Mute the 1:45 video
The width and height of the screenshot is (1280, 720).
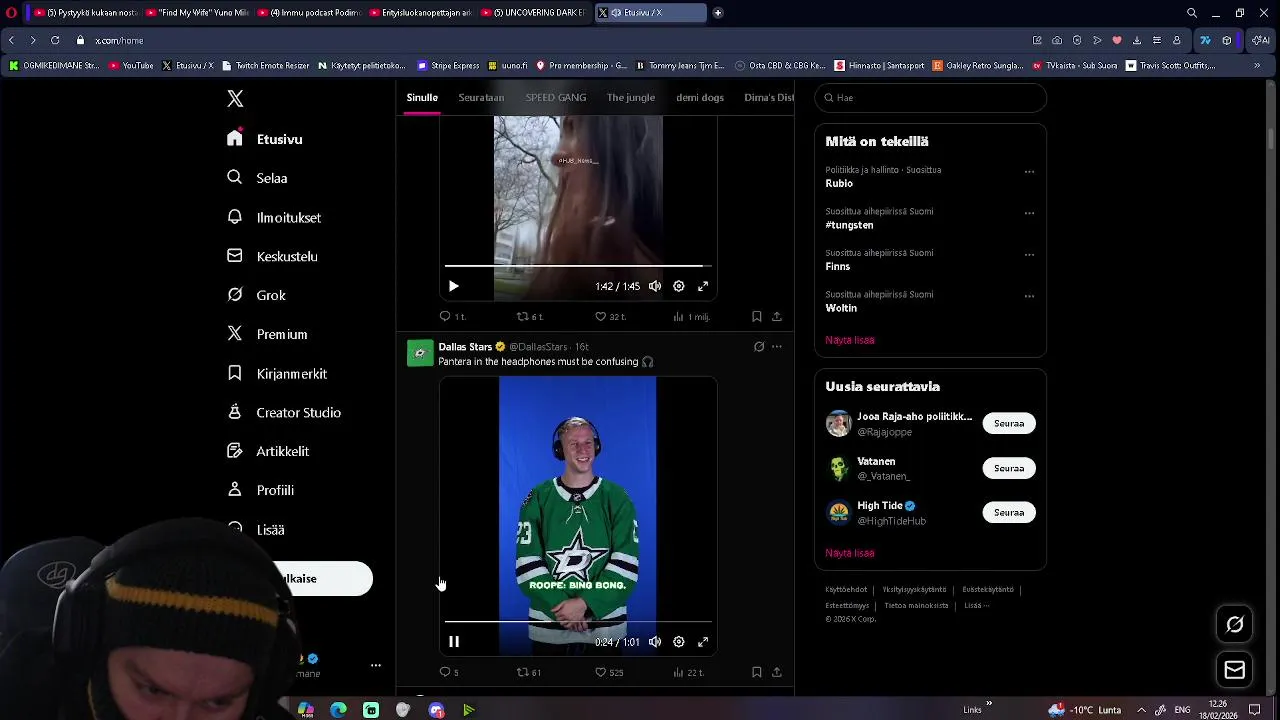click(655, 286)
